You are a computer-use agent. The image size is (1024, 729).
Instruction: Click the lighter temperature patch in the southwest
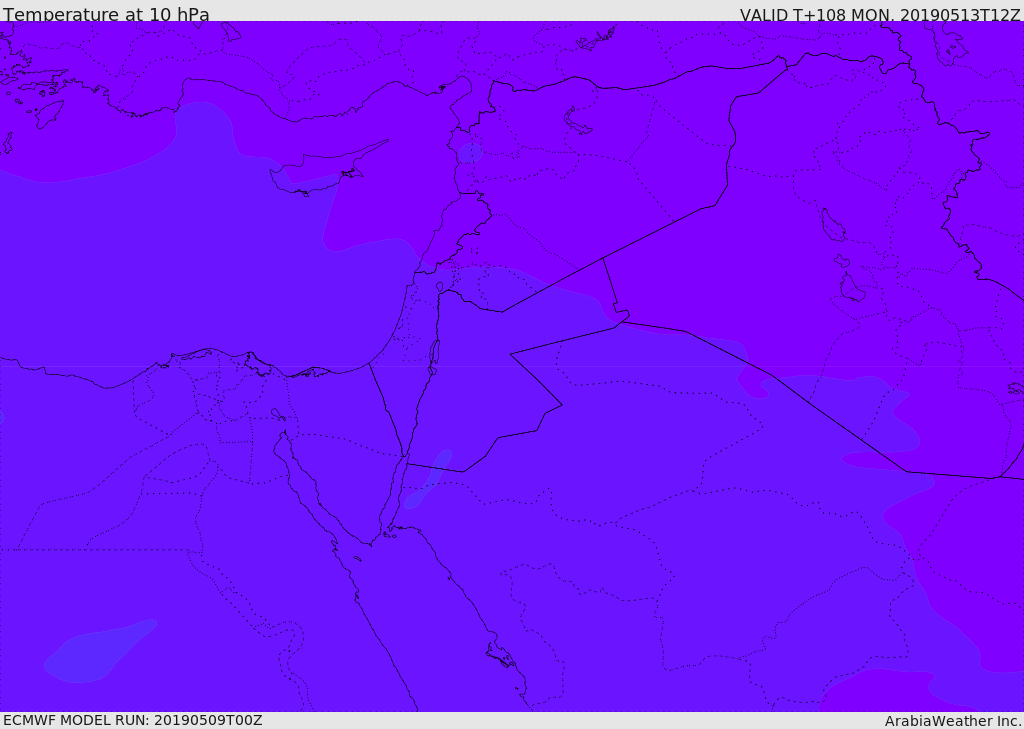[100, 651]
